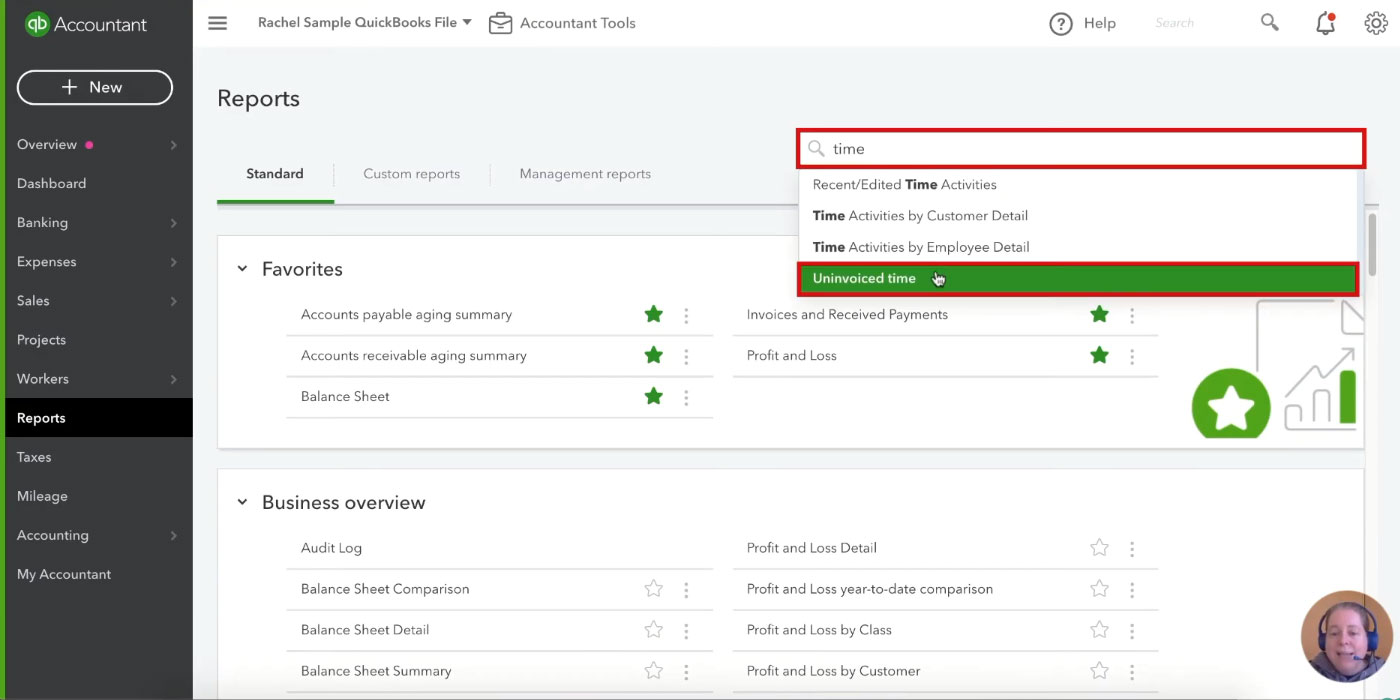Favorite the Profit and Loss by Class report
This screenshot has height=700, width=1400.
pyautogui.click(x=1100, y=630)
